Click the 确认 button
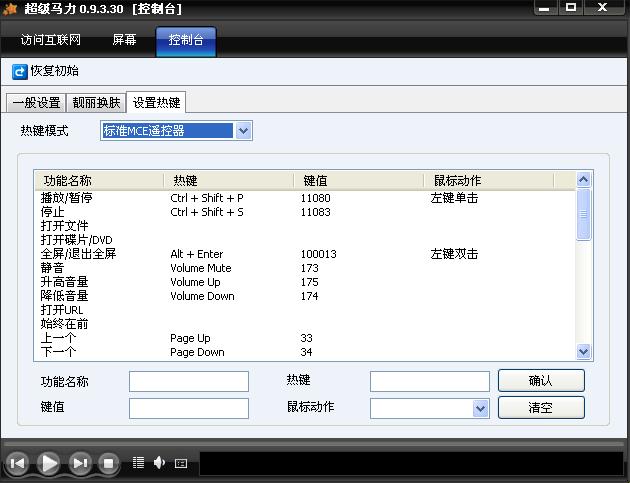This screenshot has height=483, width=630. tap(541, 381)
